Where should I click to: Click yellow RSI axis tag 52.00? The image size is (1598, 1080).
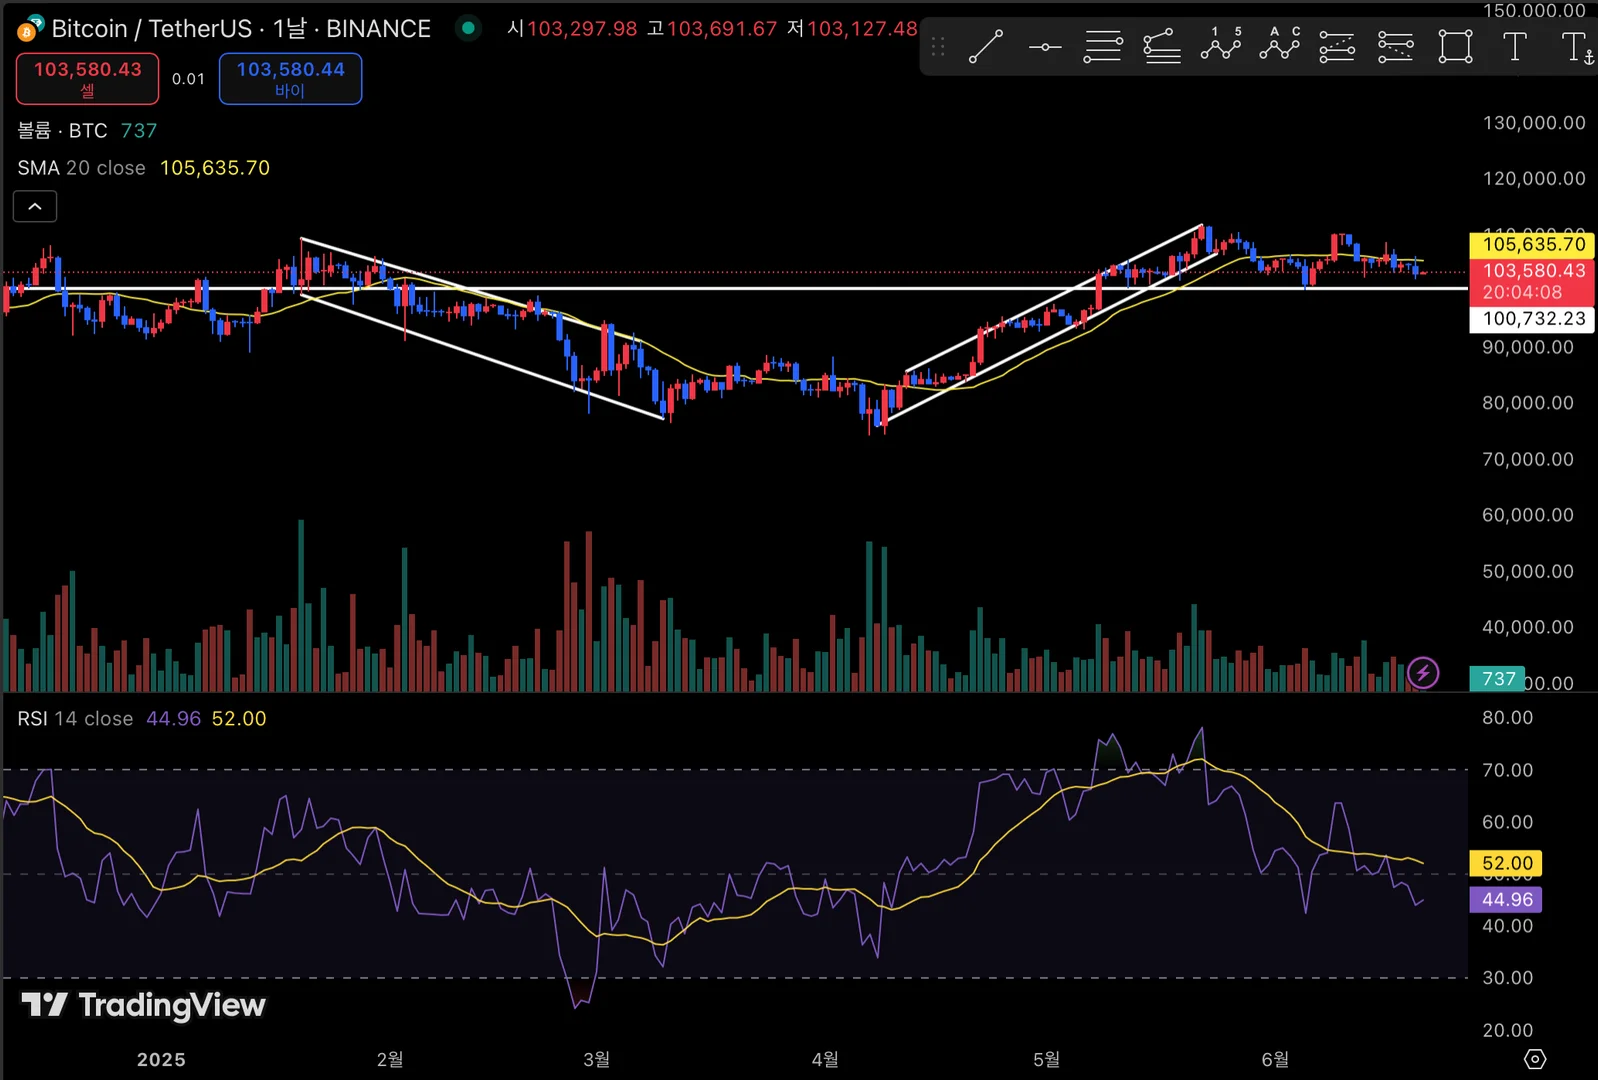coord(1506,863)
